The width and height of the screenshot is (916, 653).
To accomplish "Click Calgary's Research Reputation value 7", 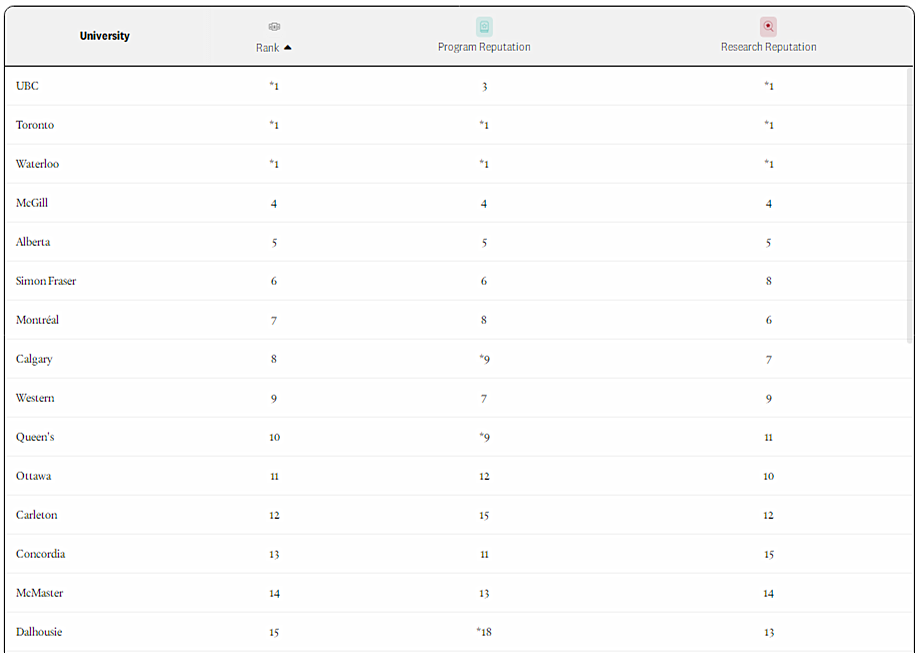I will pyautogui.click(x=768, y=360).
